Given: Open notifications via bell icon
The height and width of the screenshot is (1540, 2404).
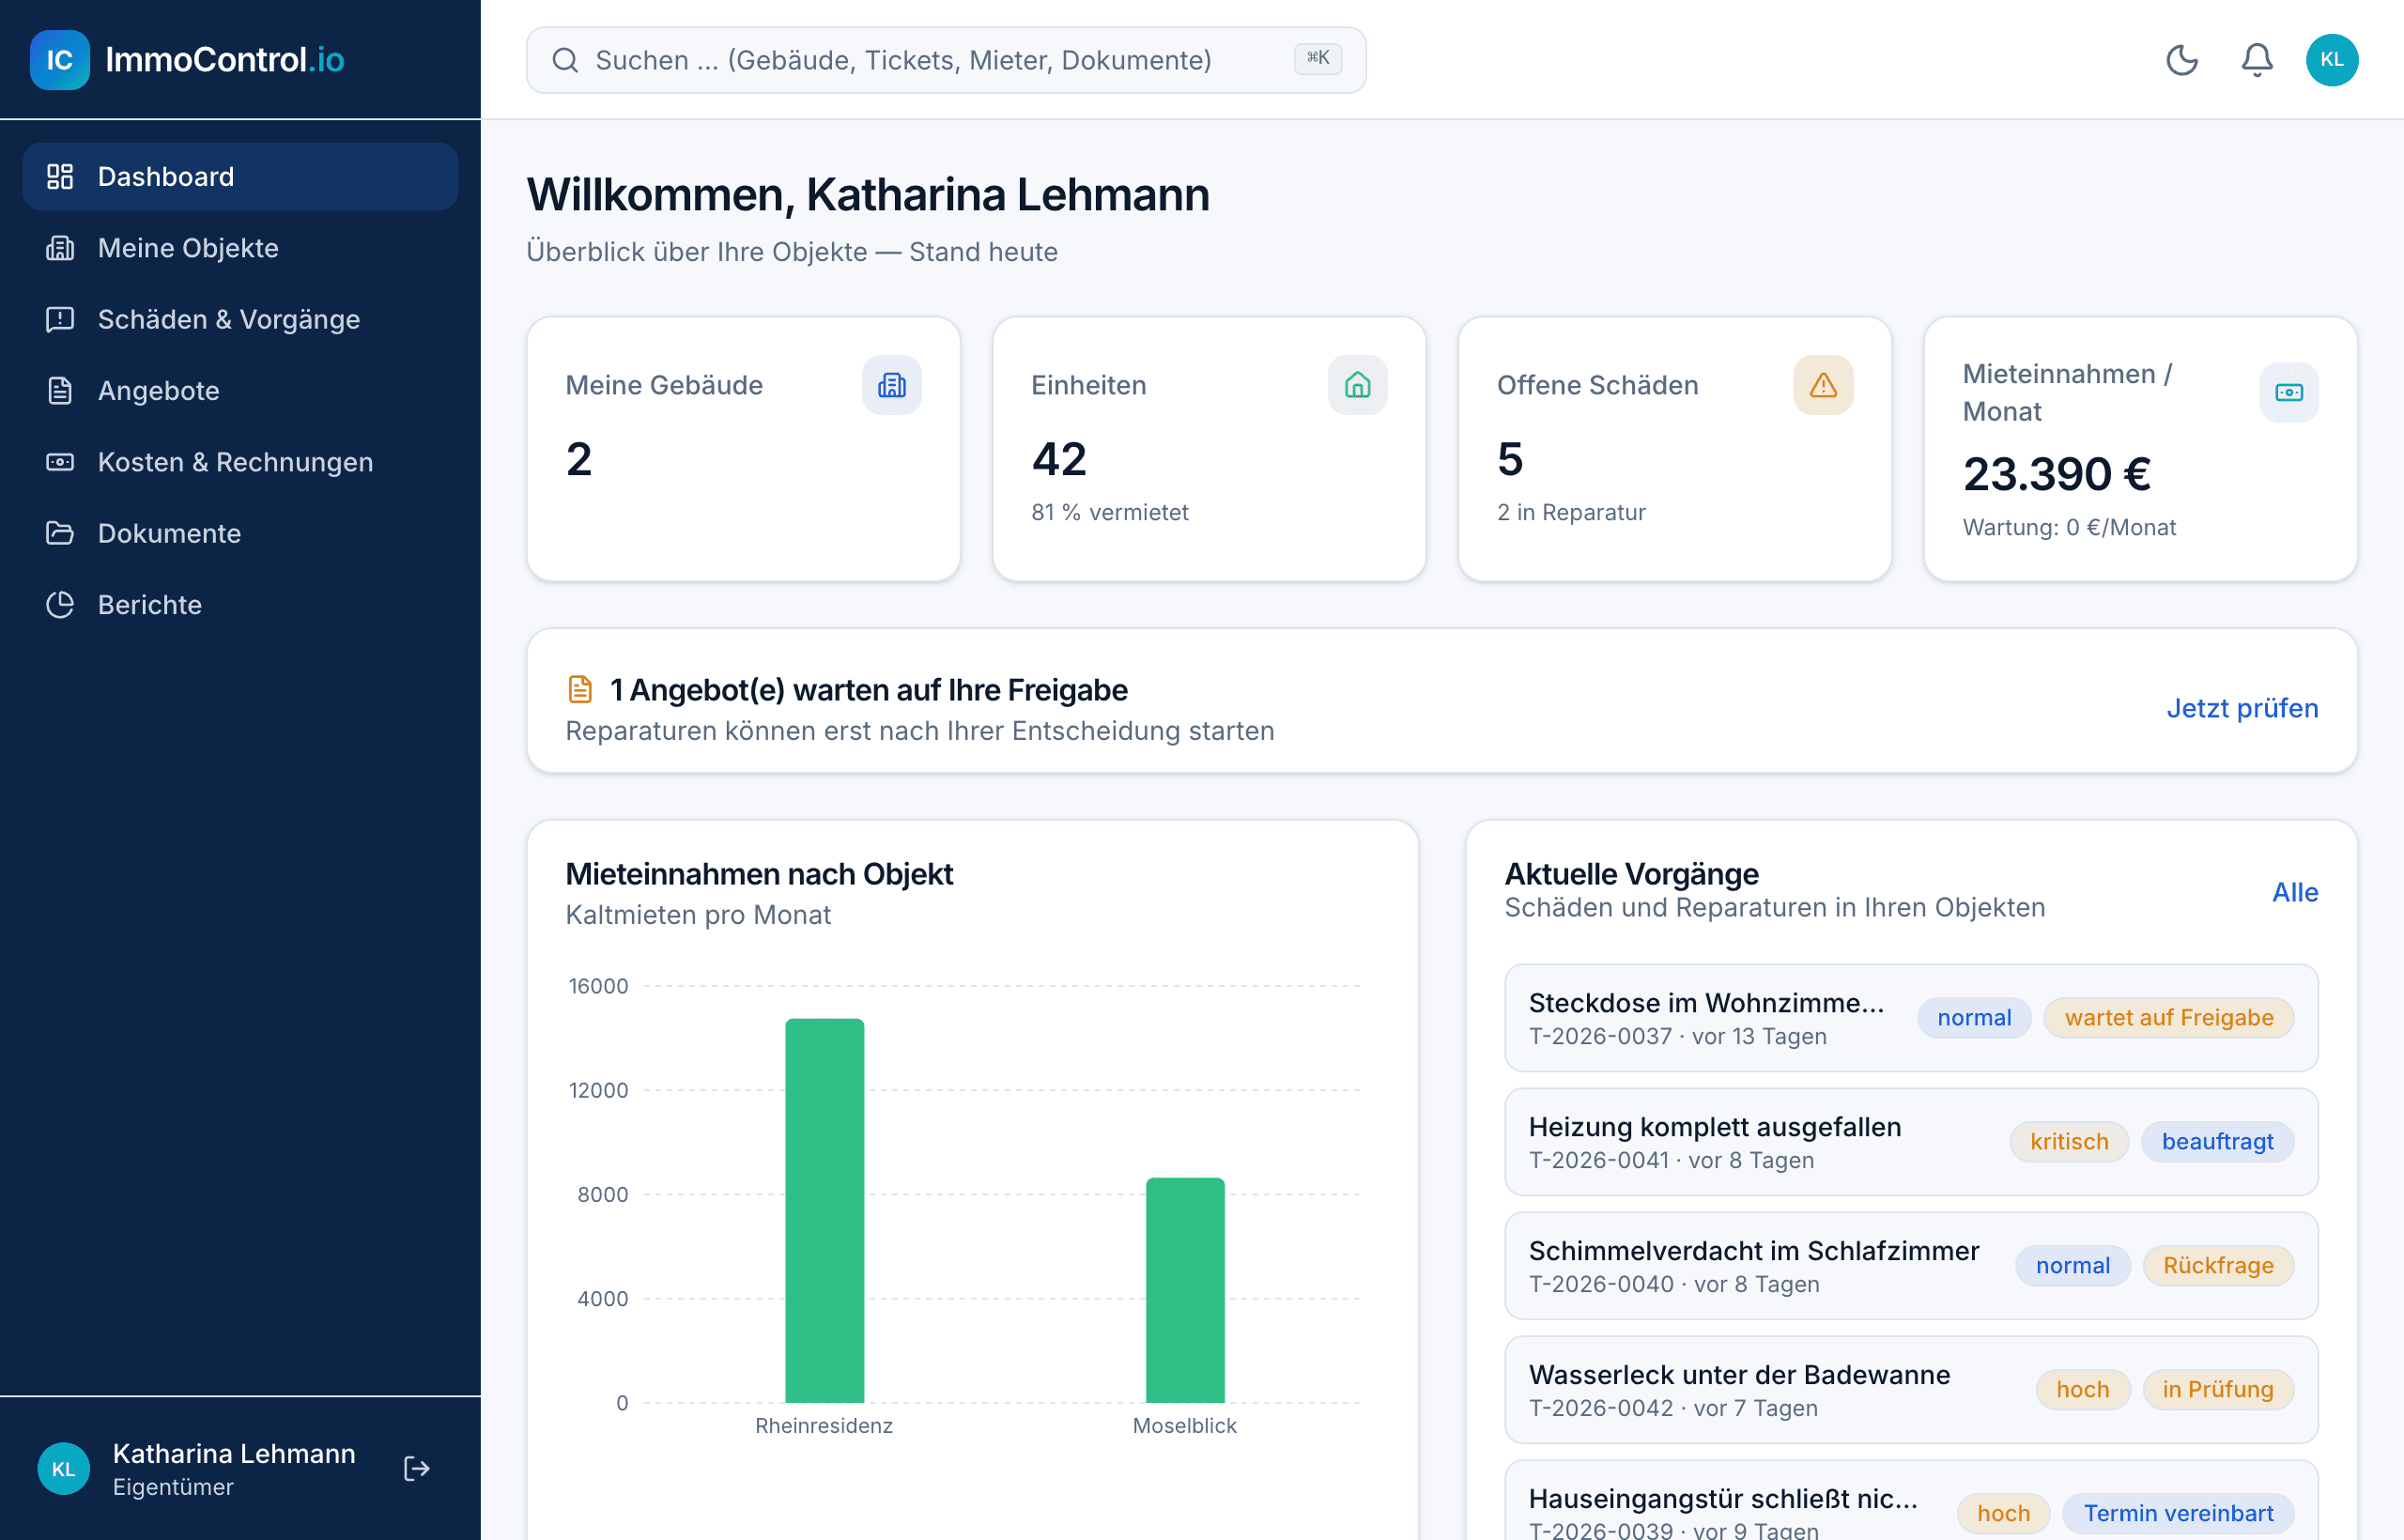Looking at the screenshot, I should [x=2256, y=60].
